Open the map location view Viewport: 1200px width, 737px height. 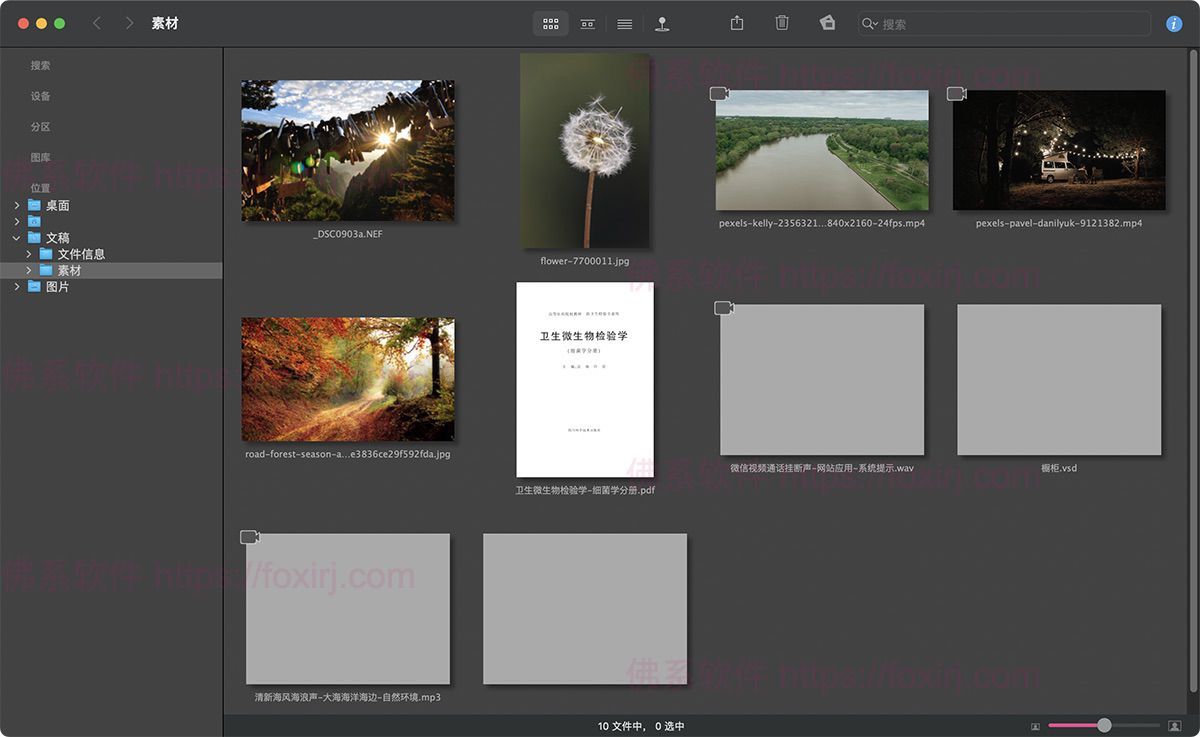tap(662, 24)
